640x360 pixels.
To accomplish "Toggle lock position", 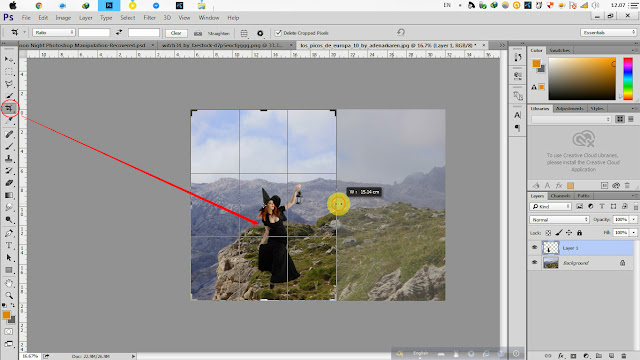I will 569,233.
